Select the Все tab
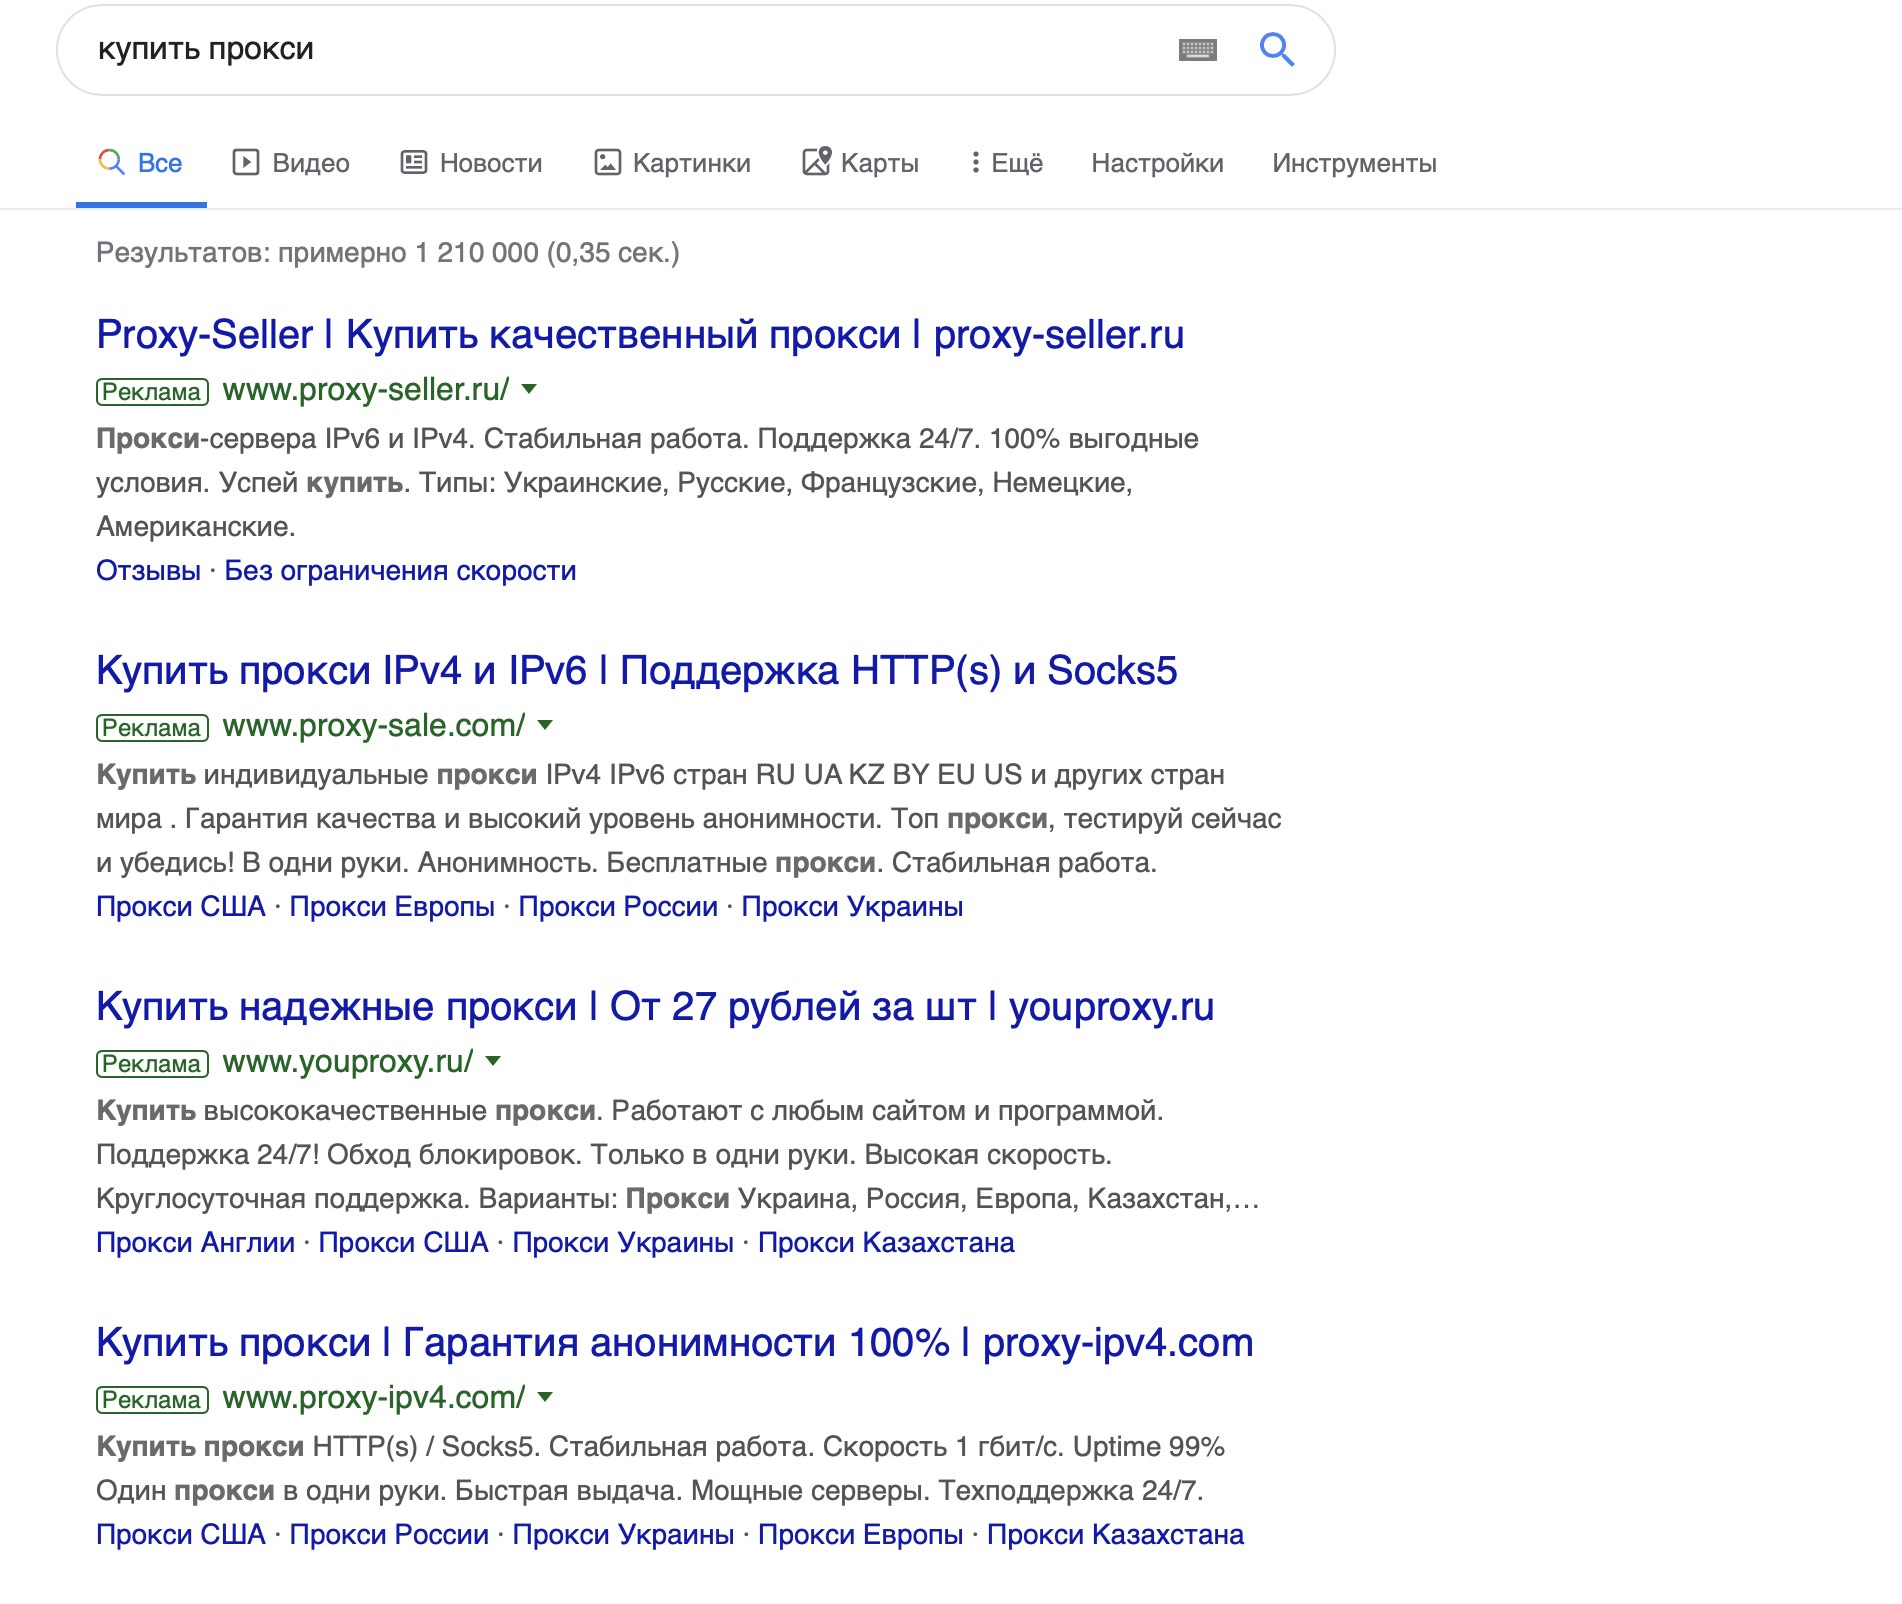Image resolution: width=1902 pixels, height=1604 pixels. pyautogui.click(x=141, y=163)
